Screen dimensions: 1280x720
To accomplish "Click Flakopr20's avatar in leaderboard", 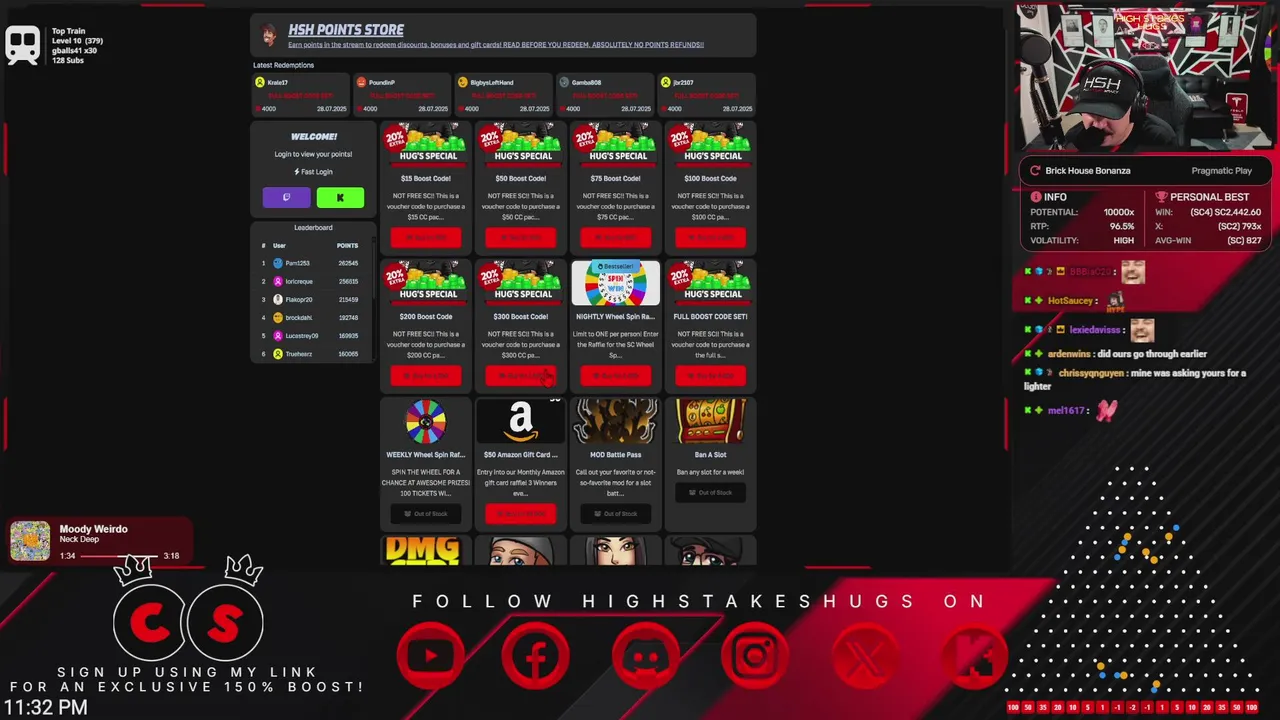I will 278,299.
